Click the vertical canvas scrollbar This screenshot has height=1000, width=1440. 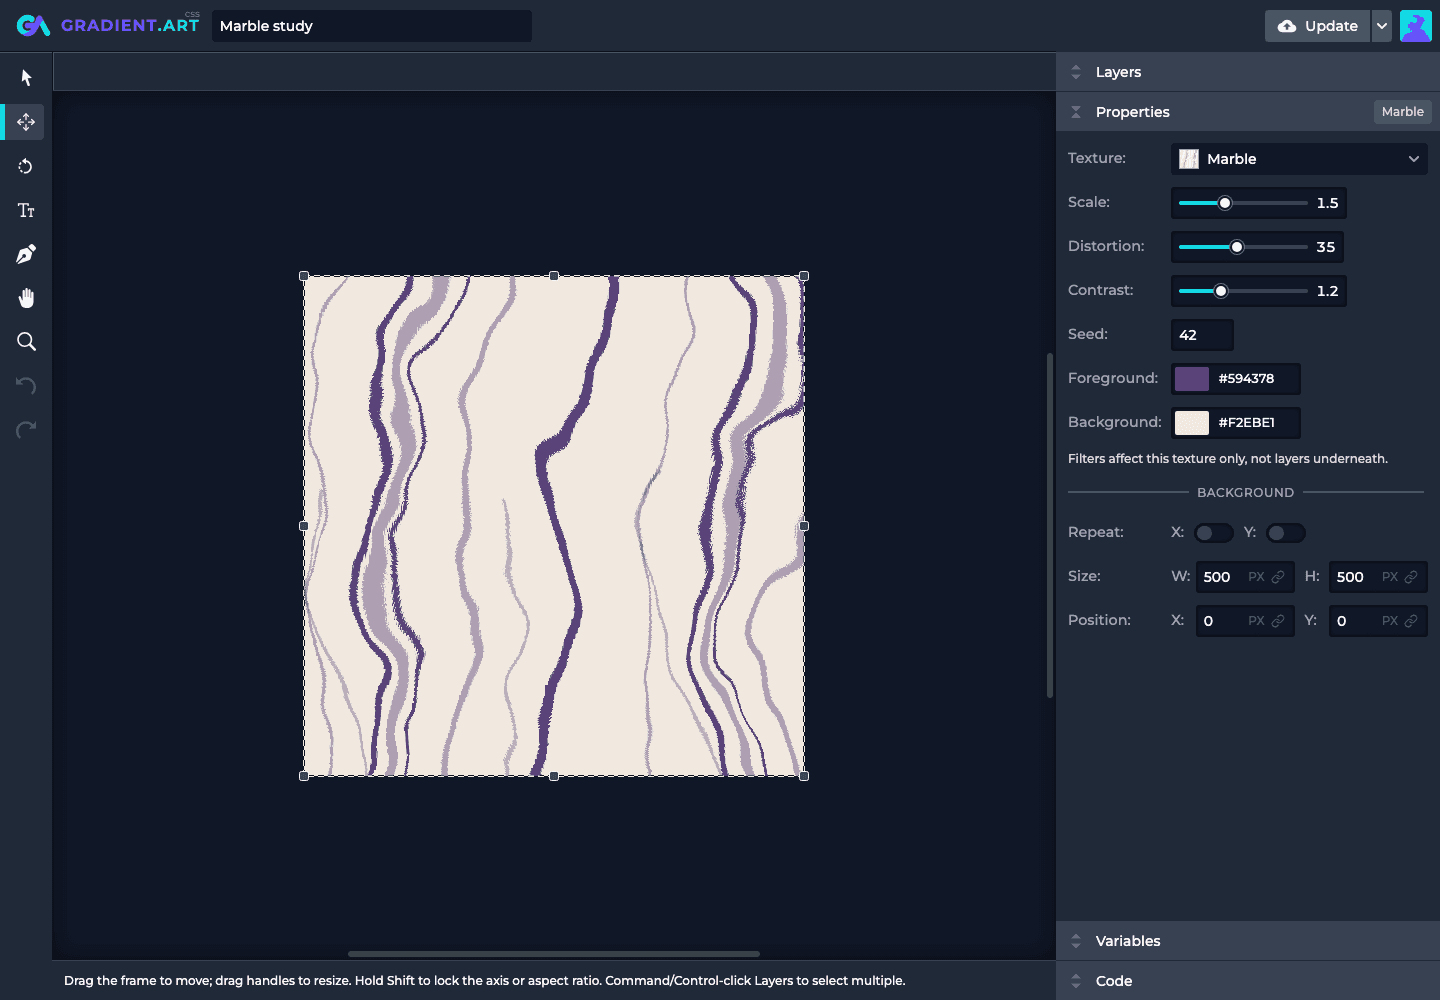point(1049,526)
